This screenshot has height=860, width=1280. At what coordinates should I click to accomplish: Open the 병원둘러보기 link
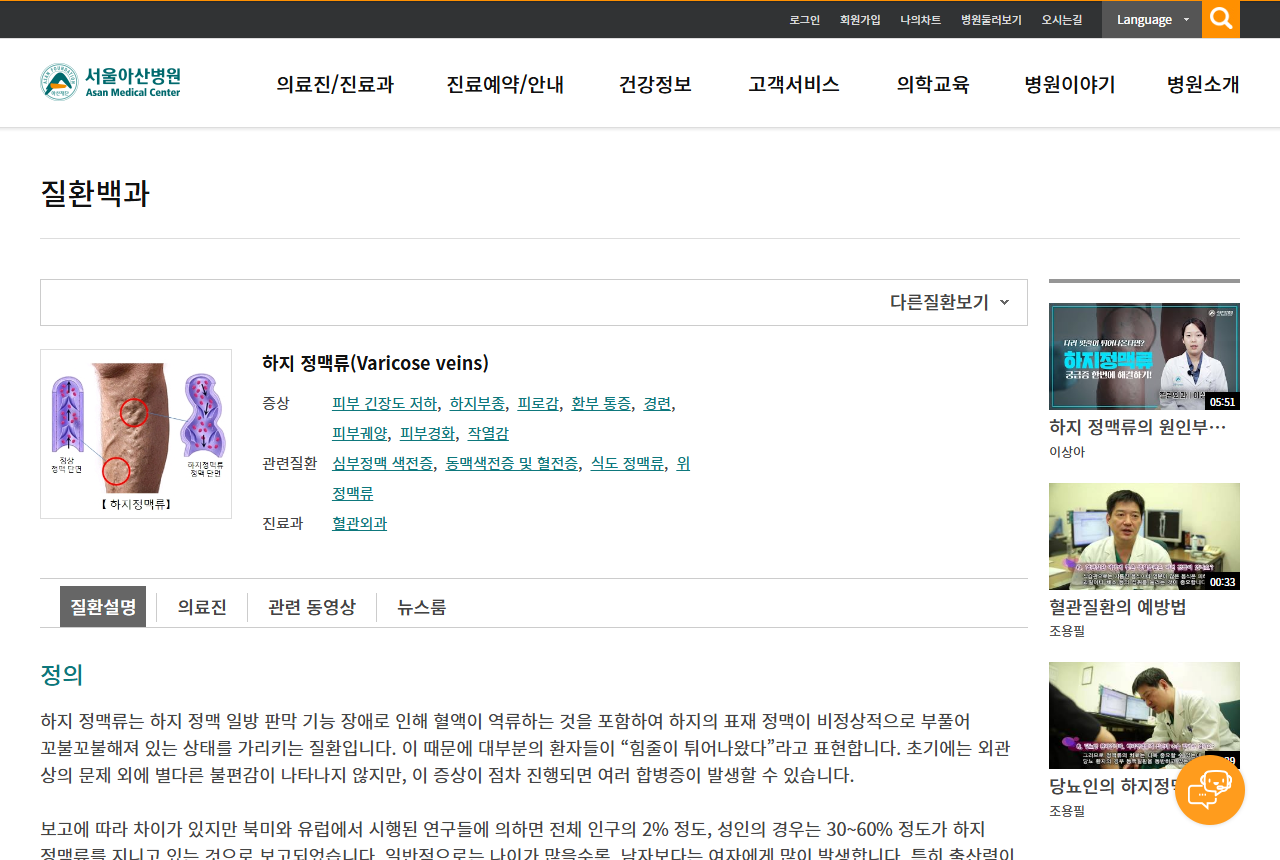point(991,20)
